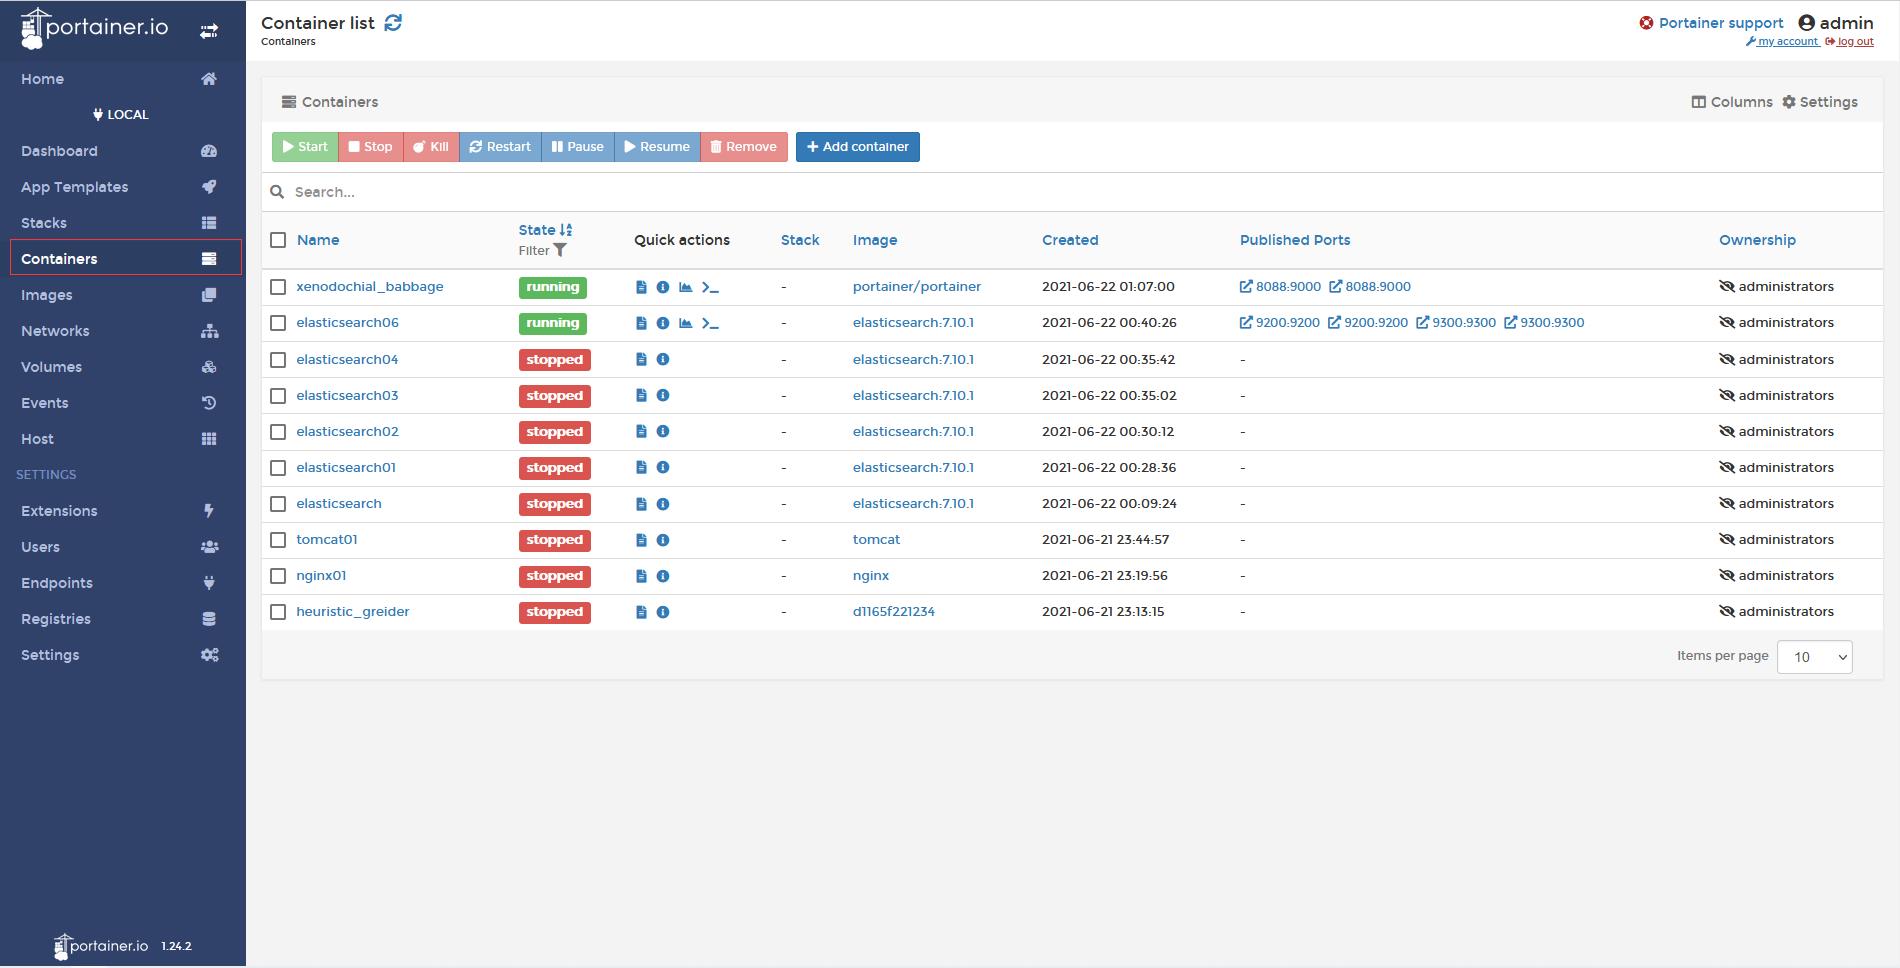Viewport: 1900px width, 968px height.
Task: Open logs icon for xenodochial_babbage
Action: tap(641, 287)
